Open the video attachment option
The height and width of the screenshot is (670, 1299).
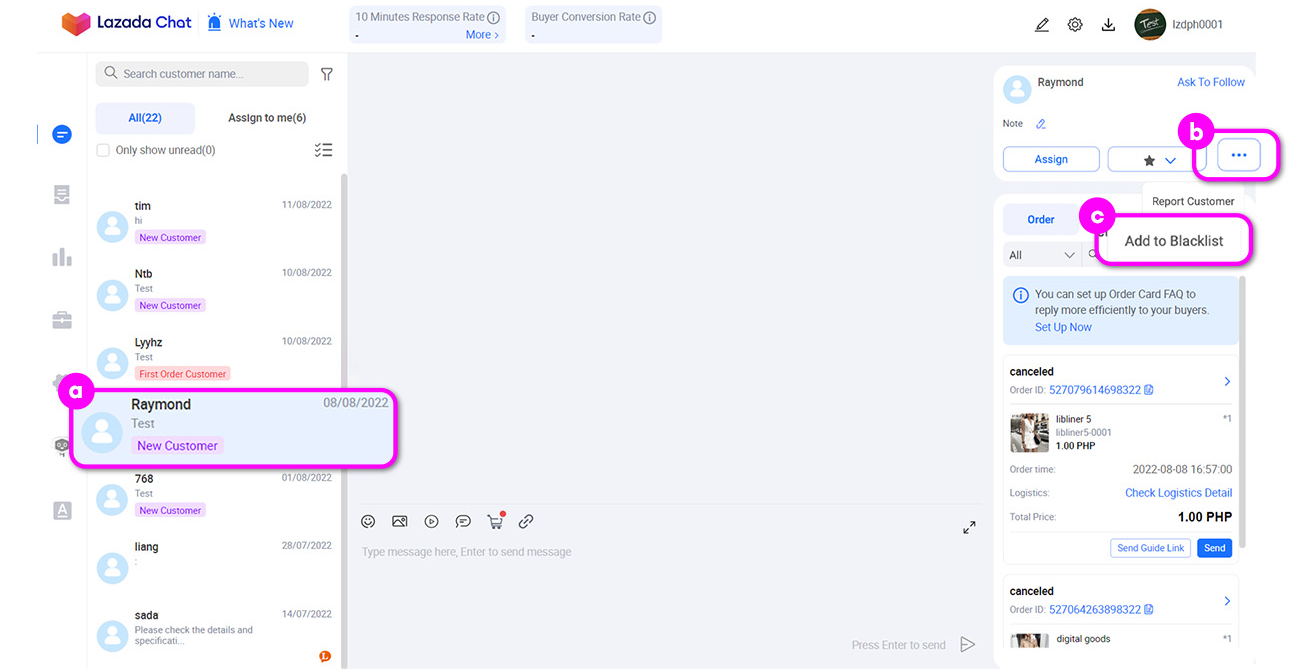click(431, 521)
